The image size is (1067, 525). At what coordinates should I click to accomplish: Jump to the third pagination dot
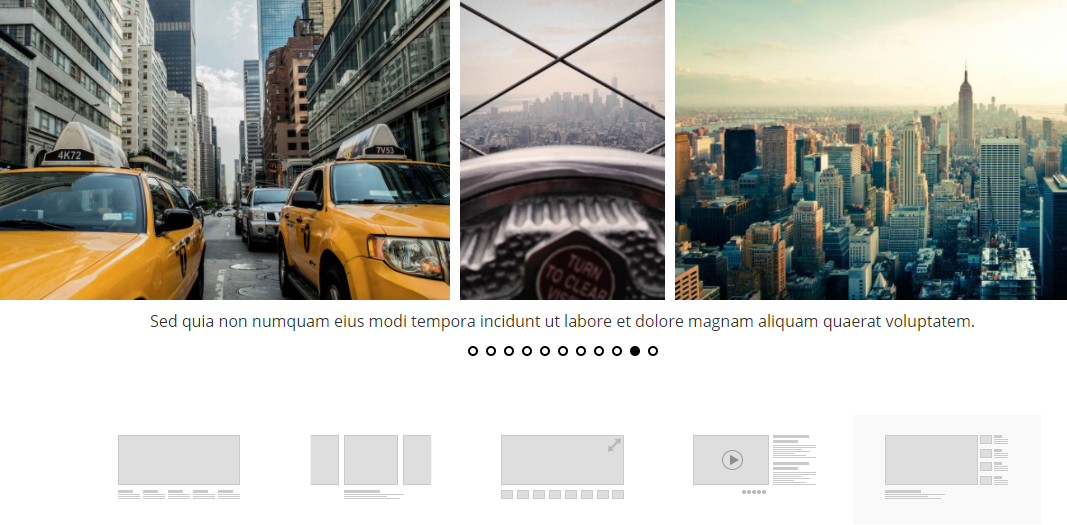tap(509, 351)
